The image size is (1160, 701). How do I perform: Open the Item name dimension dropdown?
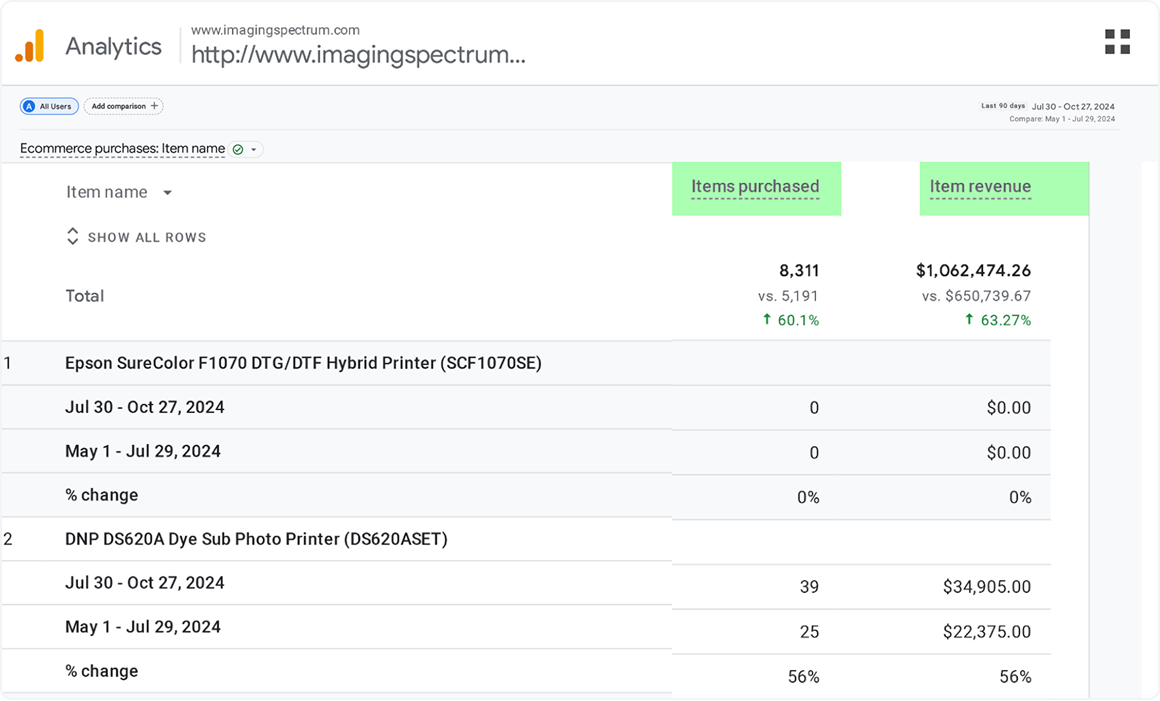point(167,193)
